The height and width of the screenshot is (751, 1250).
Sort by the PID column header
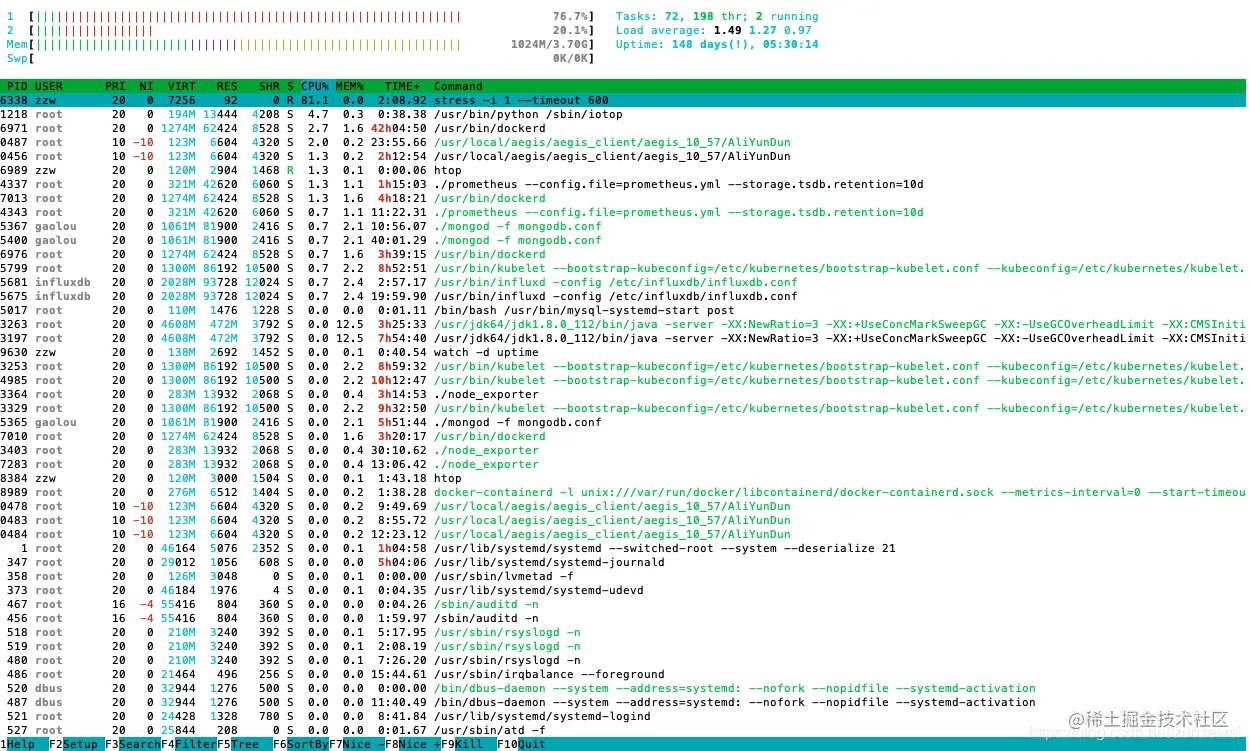pos(17,86)
